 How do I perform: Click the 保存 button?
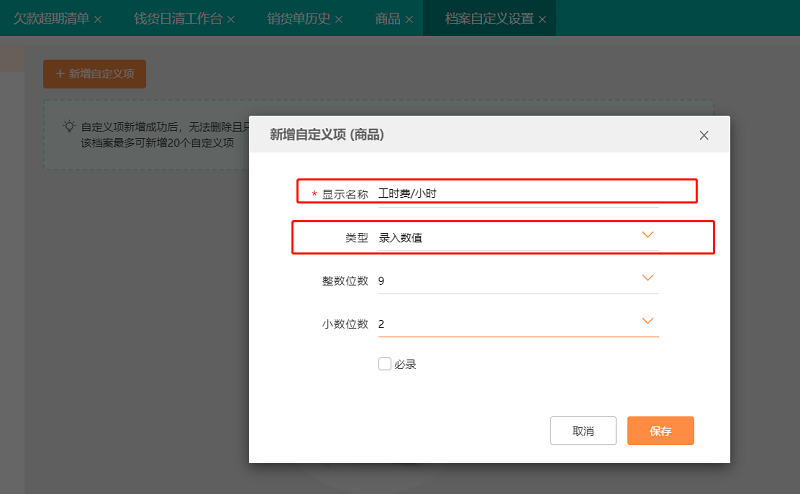click(x=660, y=431)
